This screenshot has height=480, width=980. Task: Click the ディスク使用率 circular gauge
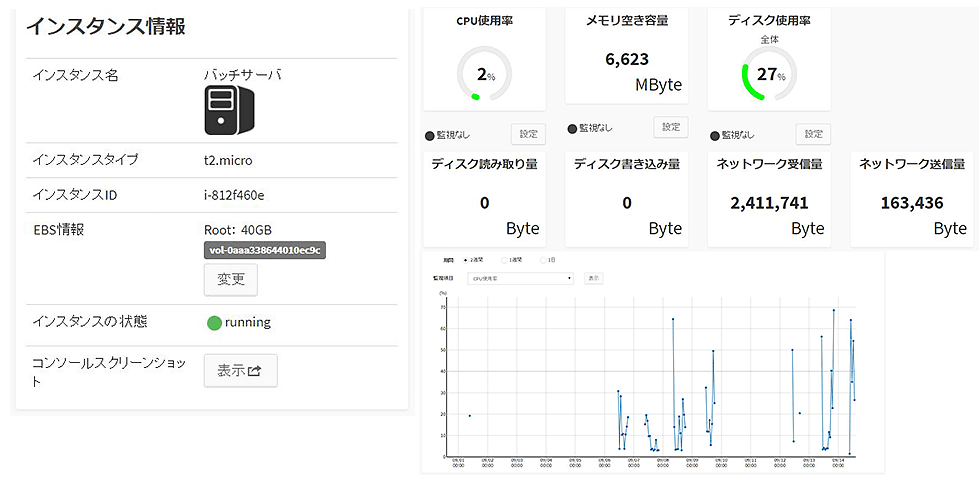(769, 74)
